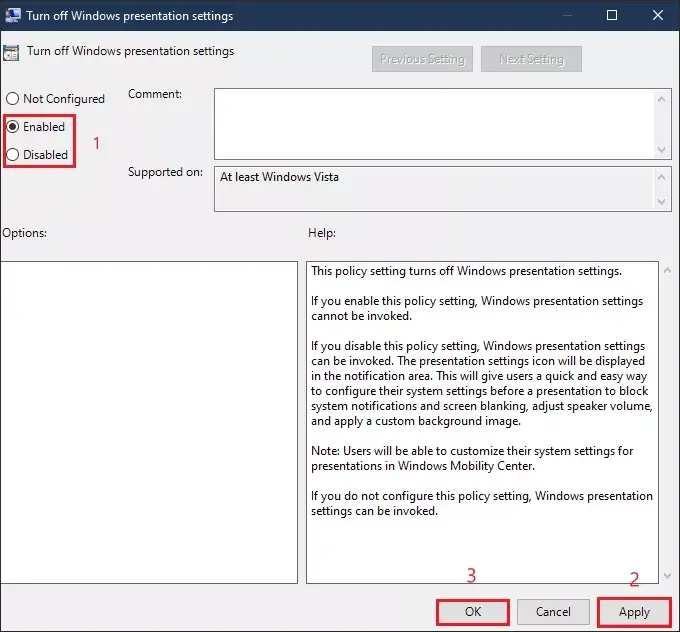Click 'Note: Users will be able' paragraph
Viewport: 680px width, 632px height.
pyautogui.click(x=472, y=458)
